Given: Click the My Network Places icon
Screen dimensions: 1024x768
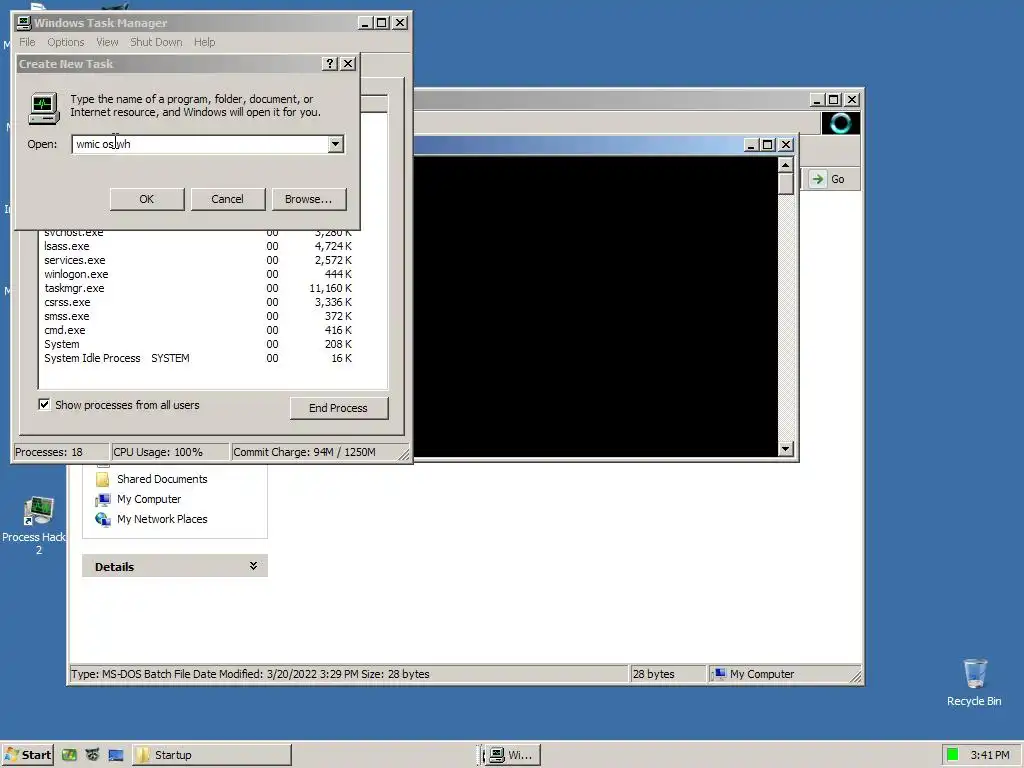Looking at the screenshot, I should [x=103, y=519].
